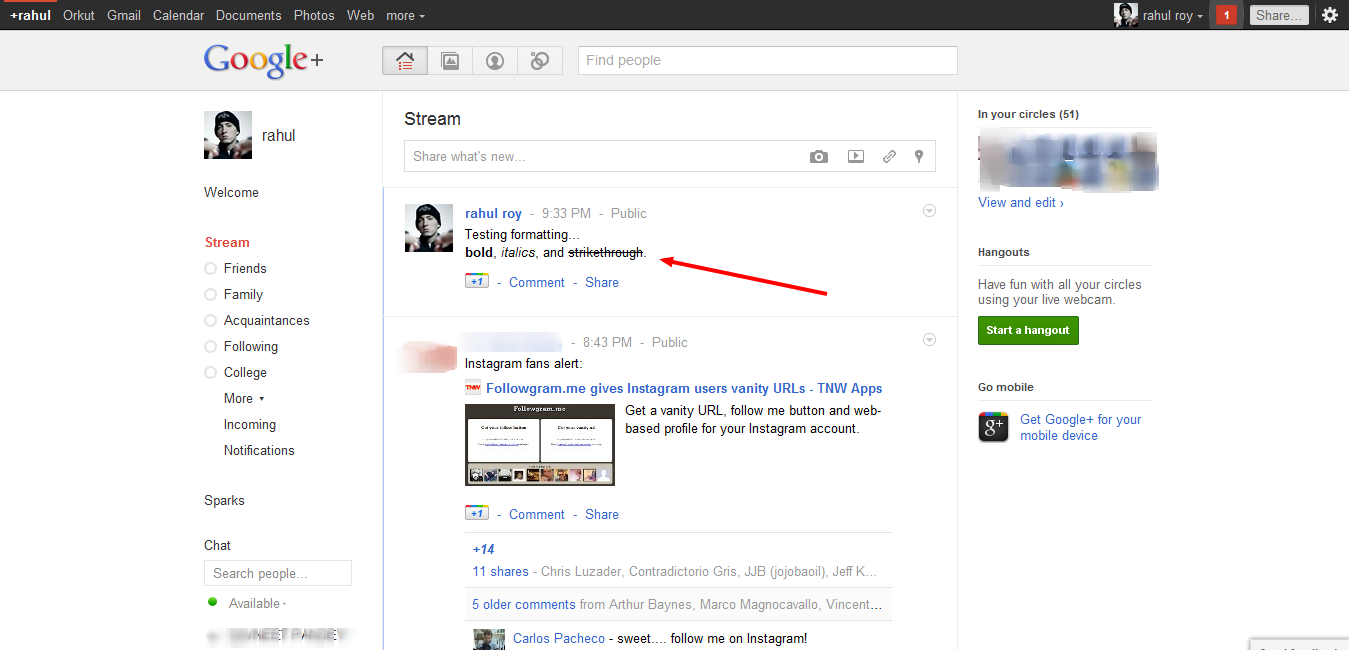Click Share on rahul roy's post
The width and height of the screenshot is (1349, 650).
(602, 282)
